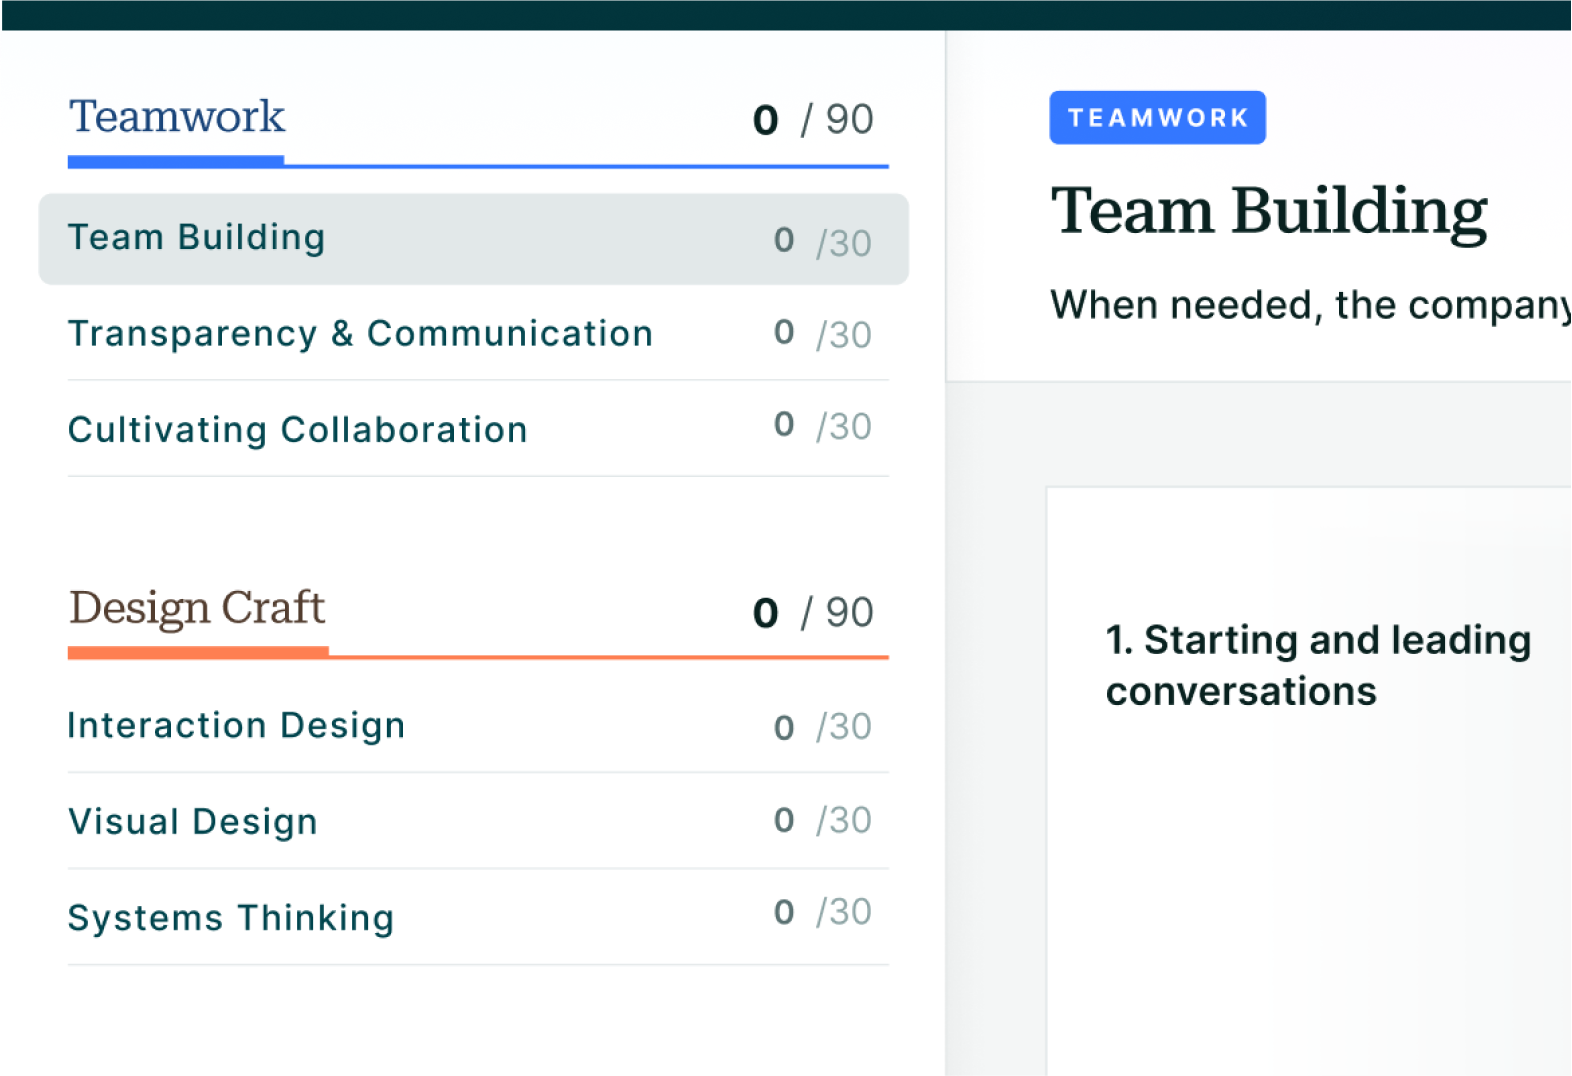Click the large Team Building page title
This screenshot has height=1076, width=1572.
click(x=1269, y=212)
